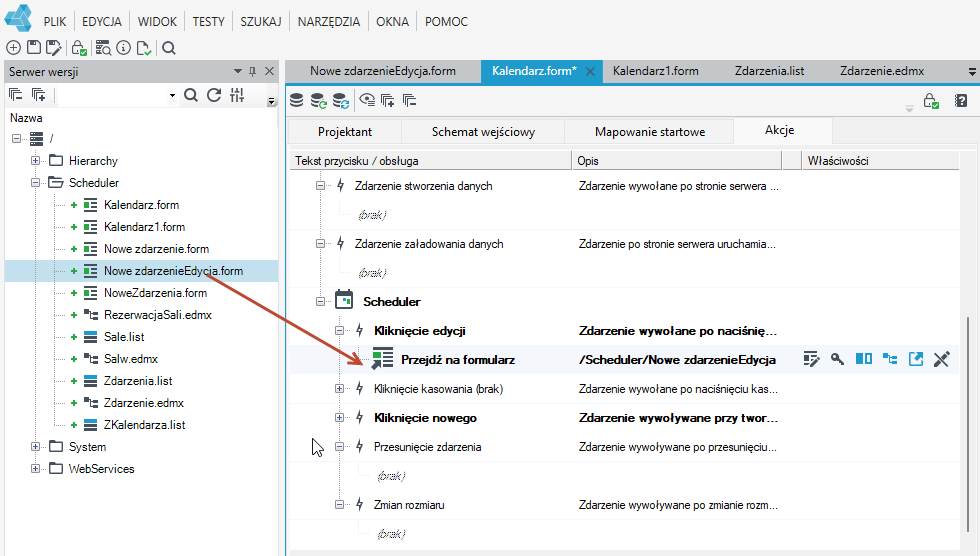
Task: Click the new item plus-circle icon
Action: [13, 47]
